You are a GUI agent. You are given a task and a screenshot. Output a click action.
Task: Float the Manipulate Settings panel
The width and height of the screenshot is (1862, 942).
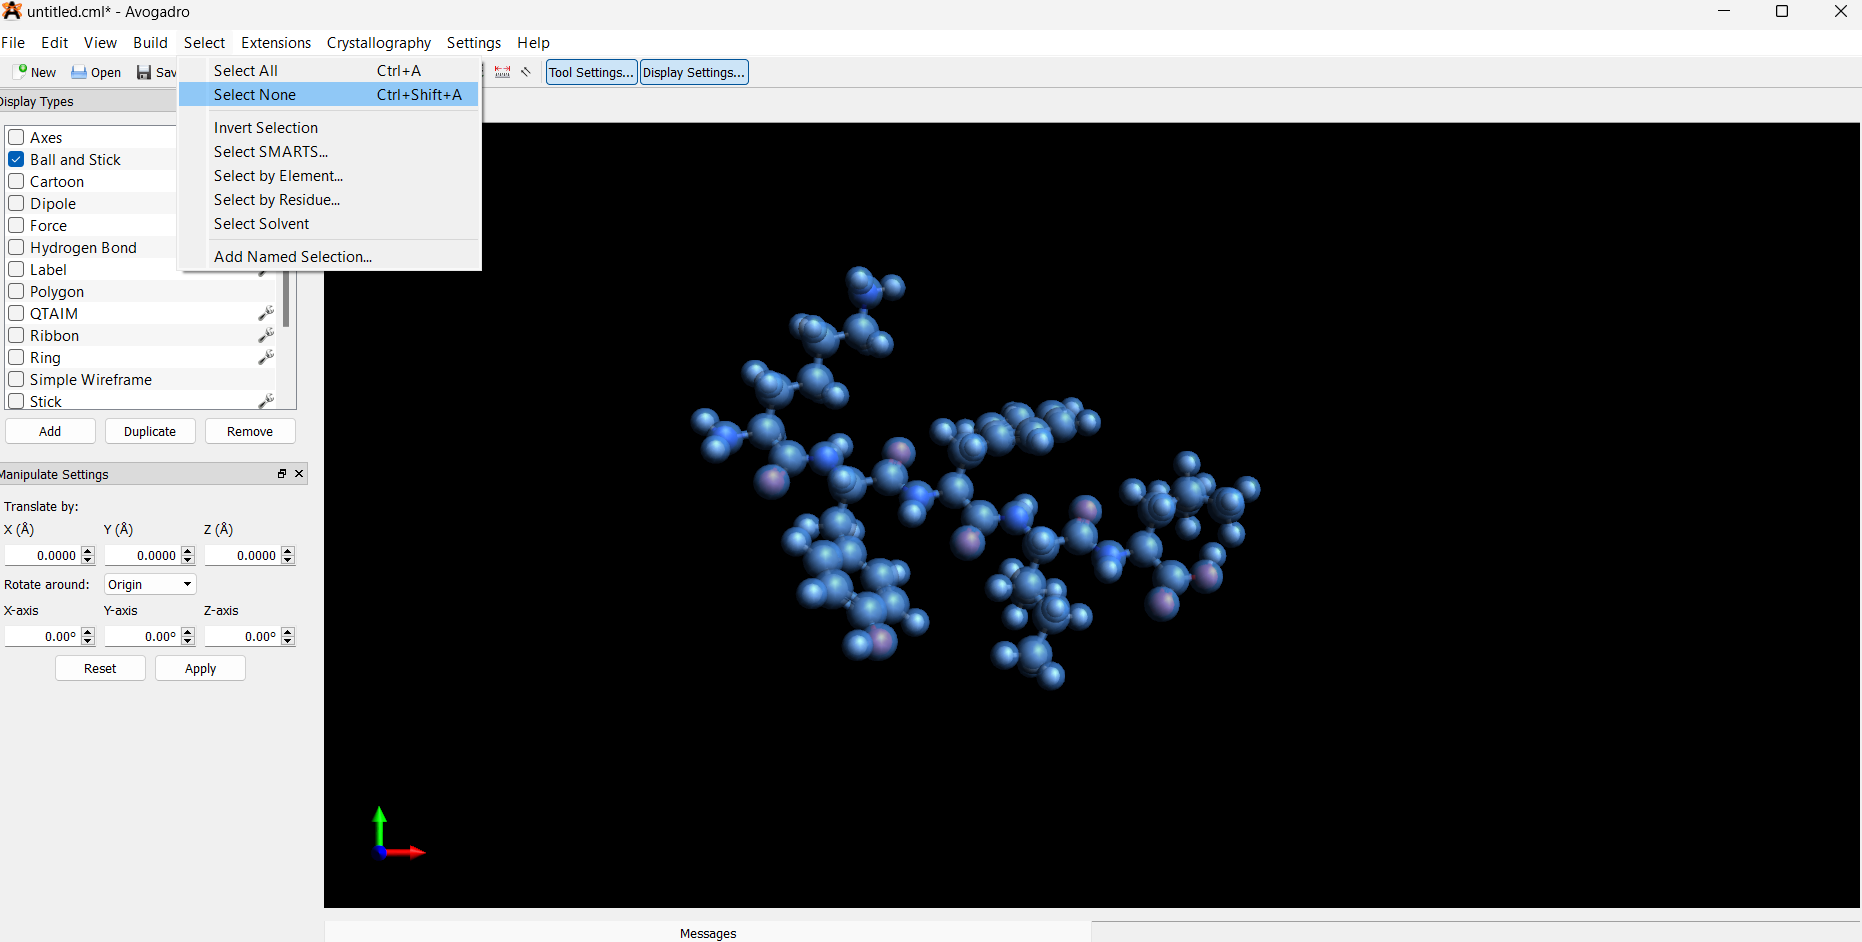coord(282,474)
